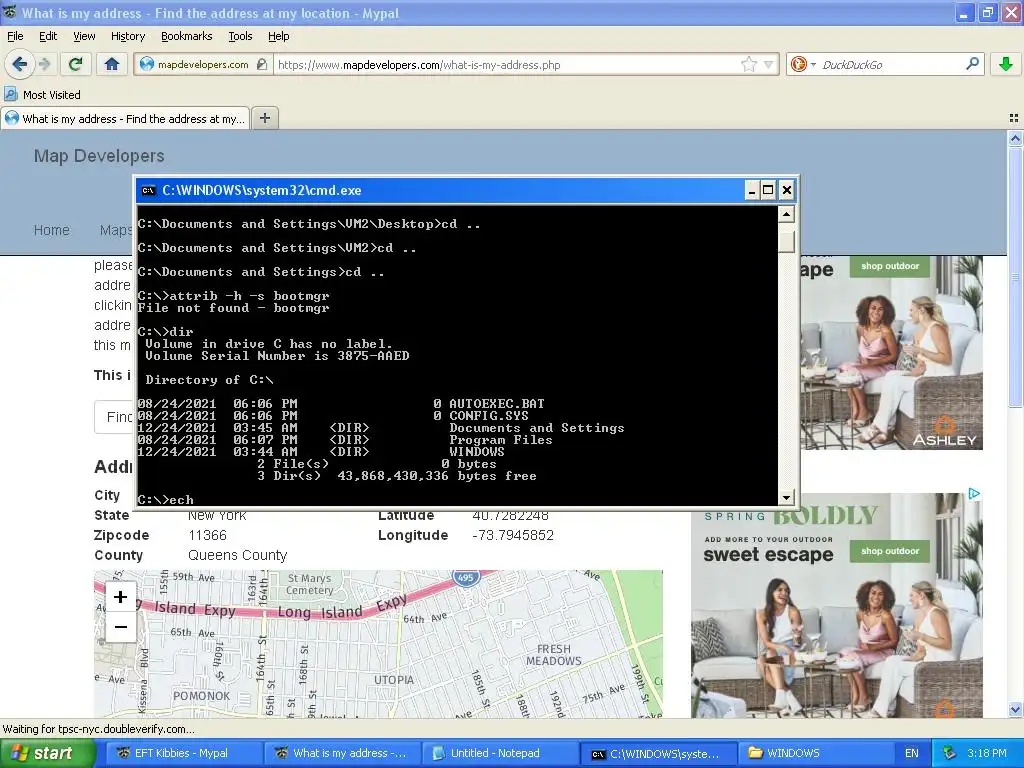This screenshot has width=1024, height=768.
Task: Switch to 'What is my address' taskbar item
Action: (340, 753)
